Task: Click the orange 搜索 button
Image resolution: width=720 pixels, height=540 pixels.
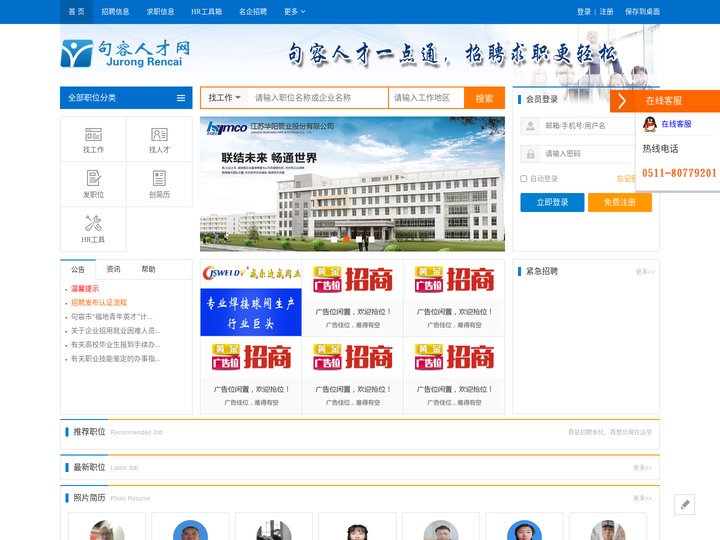Action: click(x=484, y=98)
